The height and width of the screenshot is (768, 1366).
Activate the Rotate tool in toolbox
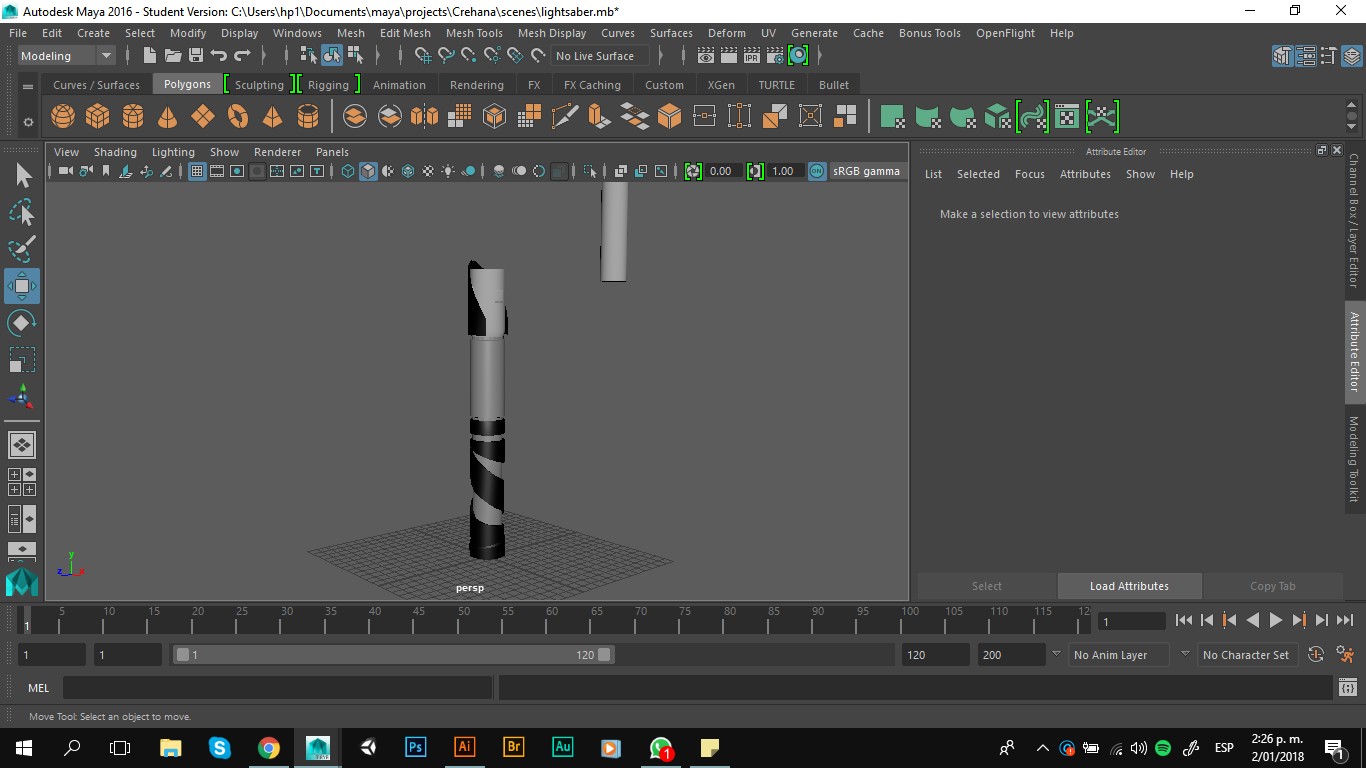coord(22,323)
